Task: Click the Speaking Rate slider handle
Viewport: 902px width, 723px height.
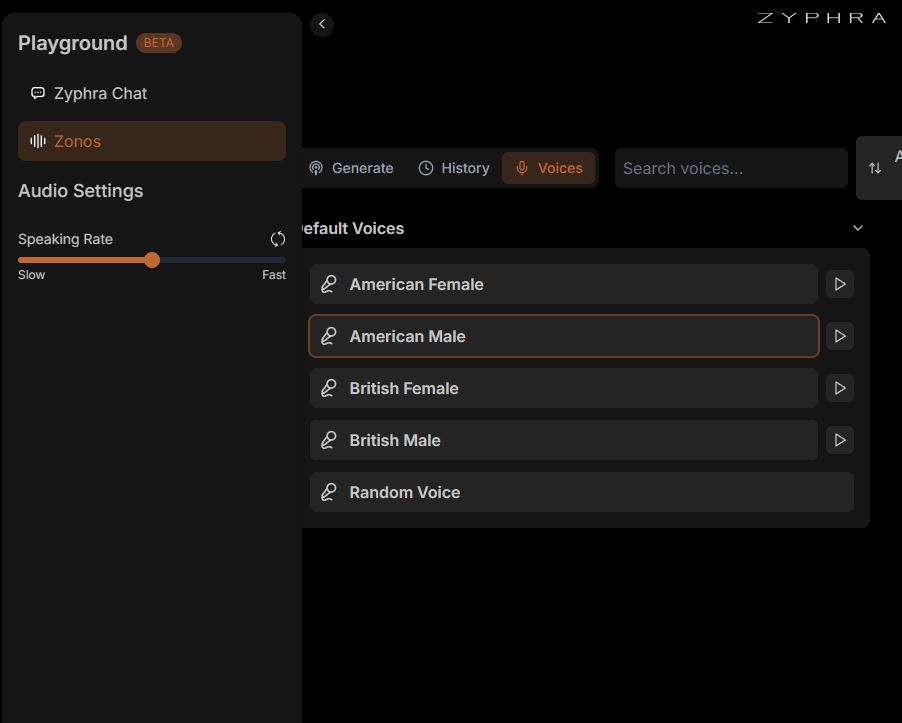Action: (x=152, y=260)
